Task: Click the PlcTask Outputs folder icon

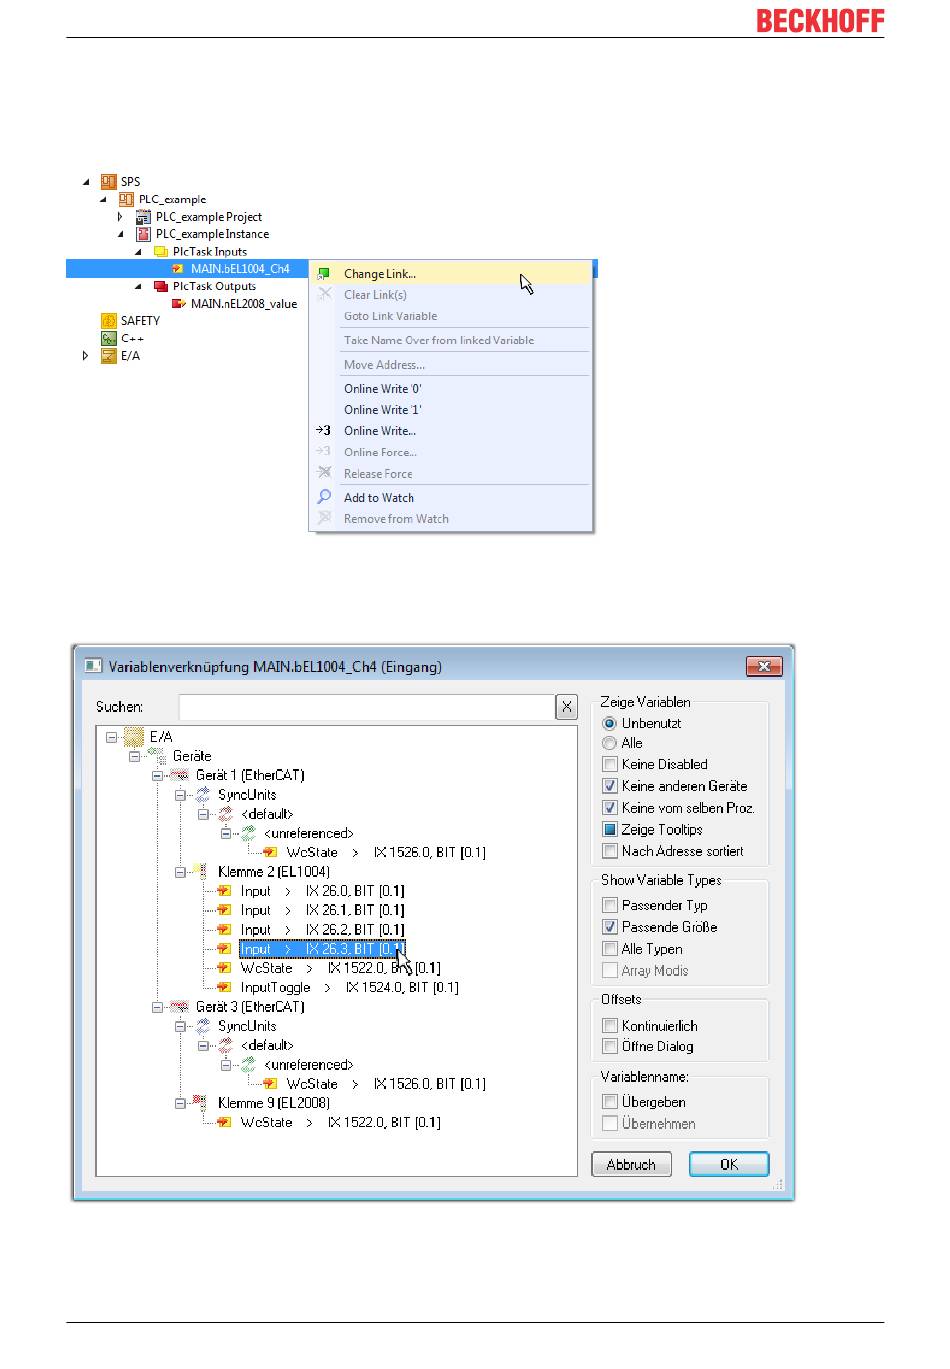Action: pyautogui.click(x=160, y=286)
